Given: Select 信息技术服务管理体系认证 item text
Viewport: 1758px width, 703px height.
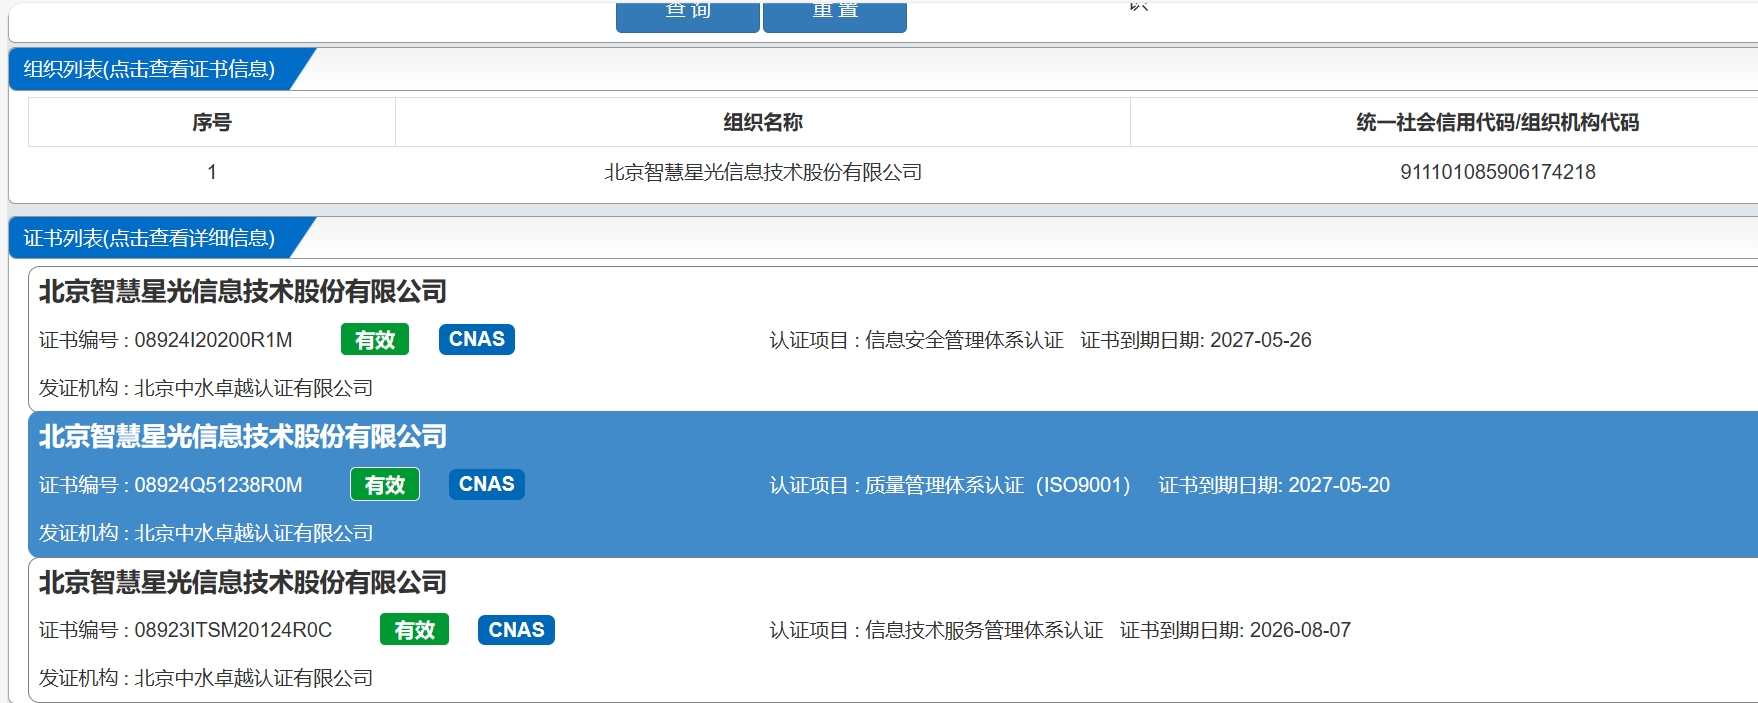Looking at the screenshot, I should pyautogui.click(x=984, y=630).
